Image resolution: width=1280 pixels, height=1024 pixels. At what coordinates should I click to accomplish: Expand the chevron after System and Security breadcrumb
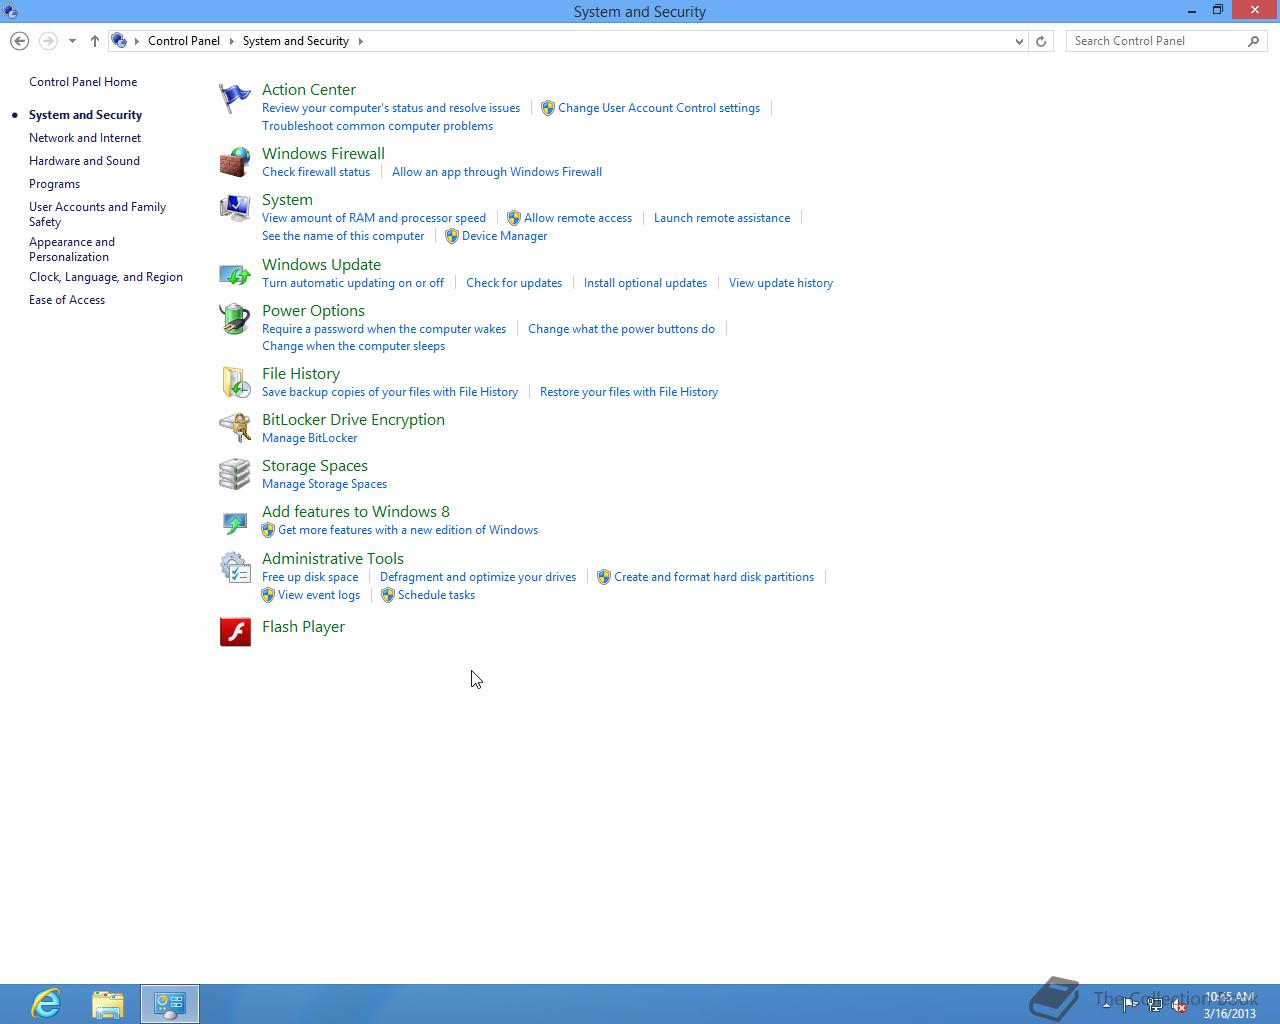360,41
